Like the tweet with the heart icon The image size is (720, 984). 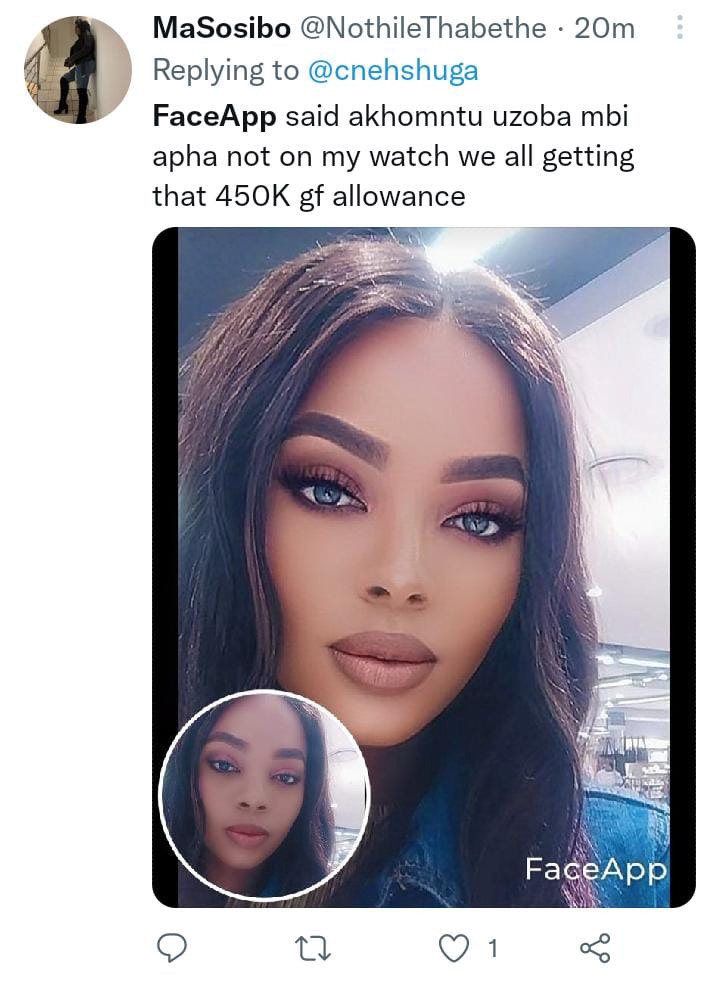point(453,949)
